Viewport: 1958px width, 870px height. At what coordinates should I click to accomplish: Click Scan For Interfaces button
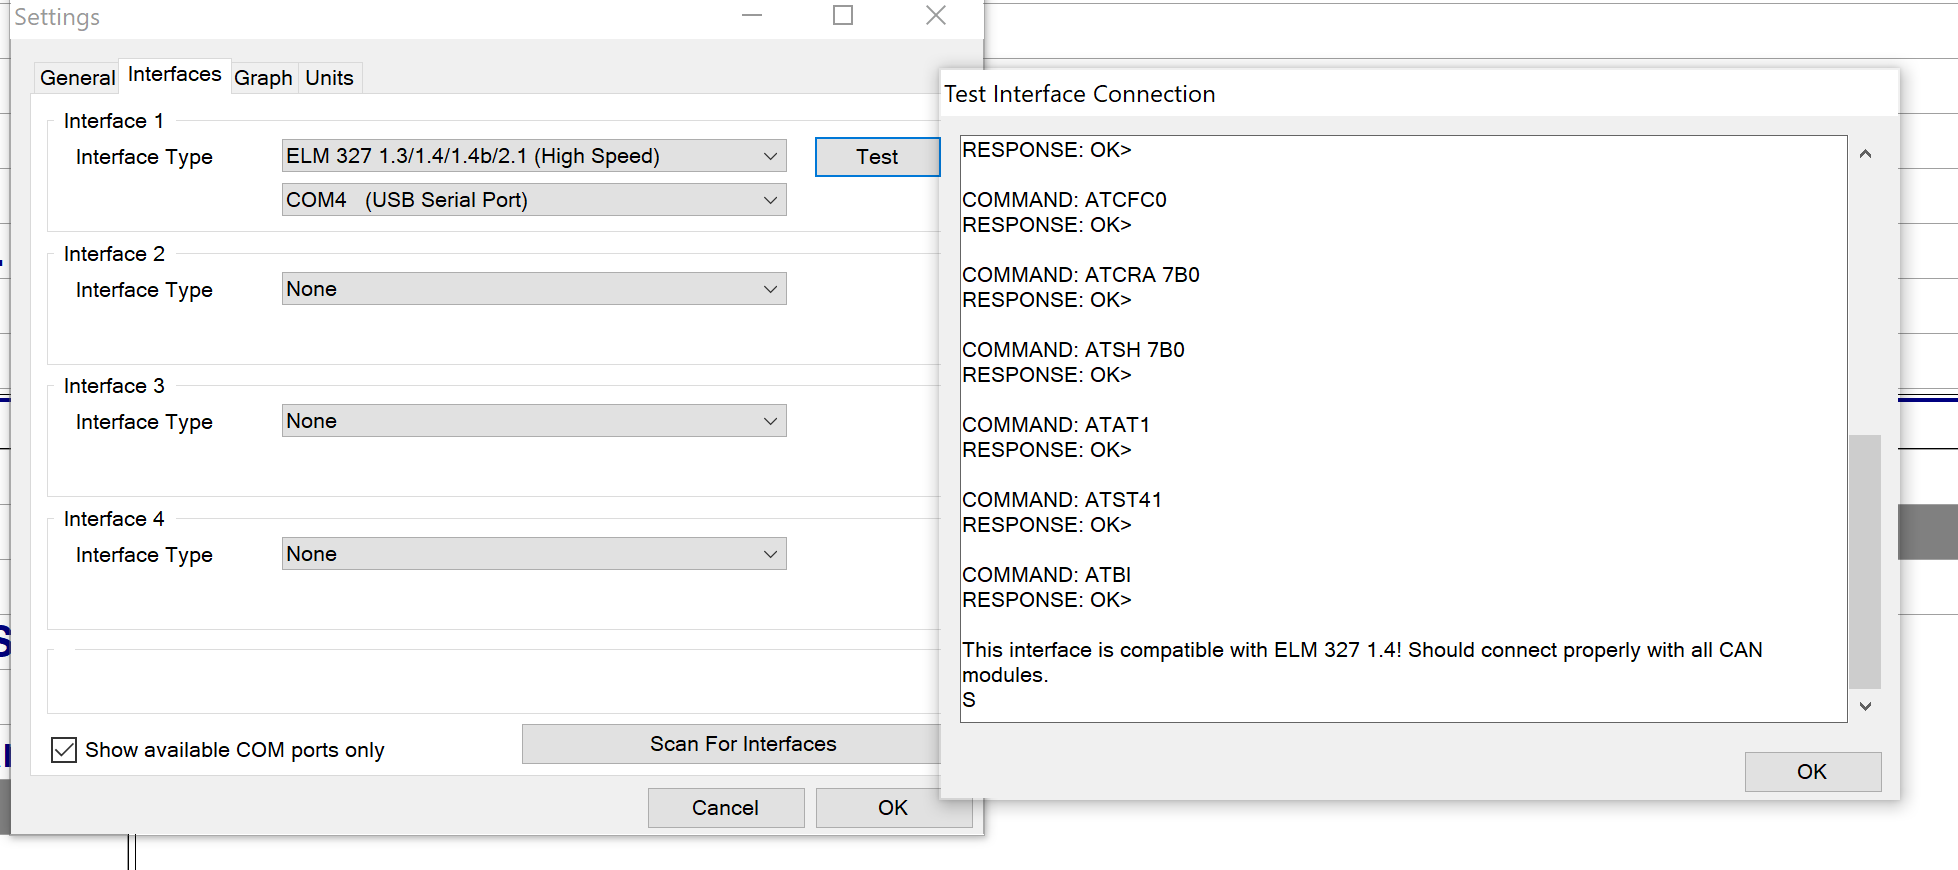[731, 744]
